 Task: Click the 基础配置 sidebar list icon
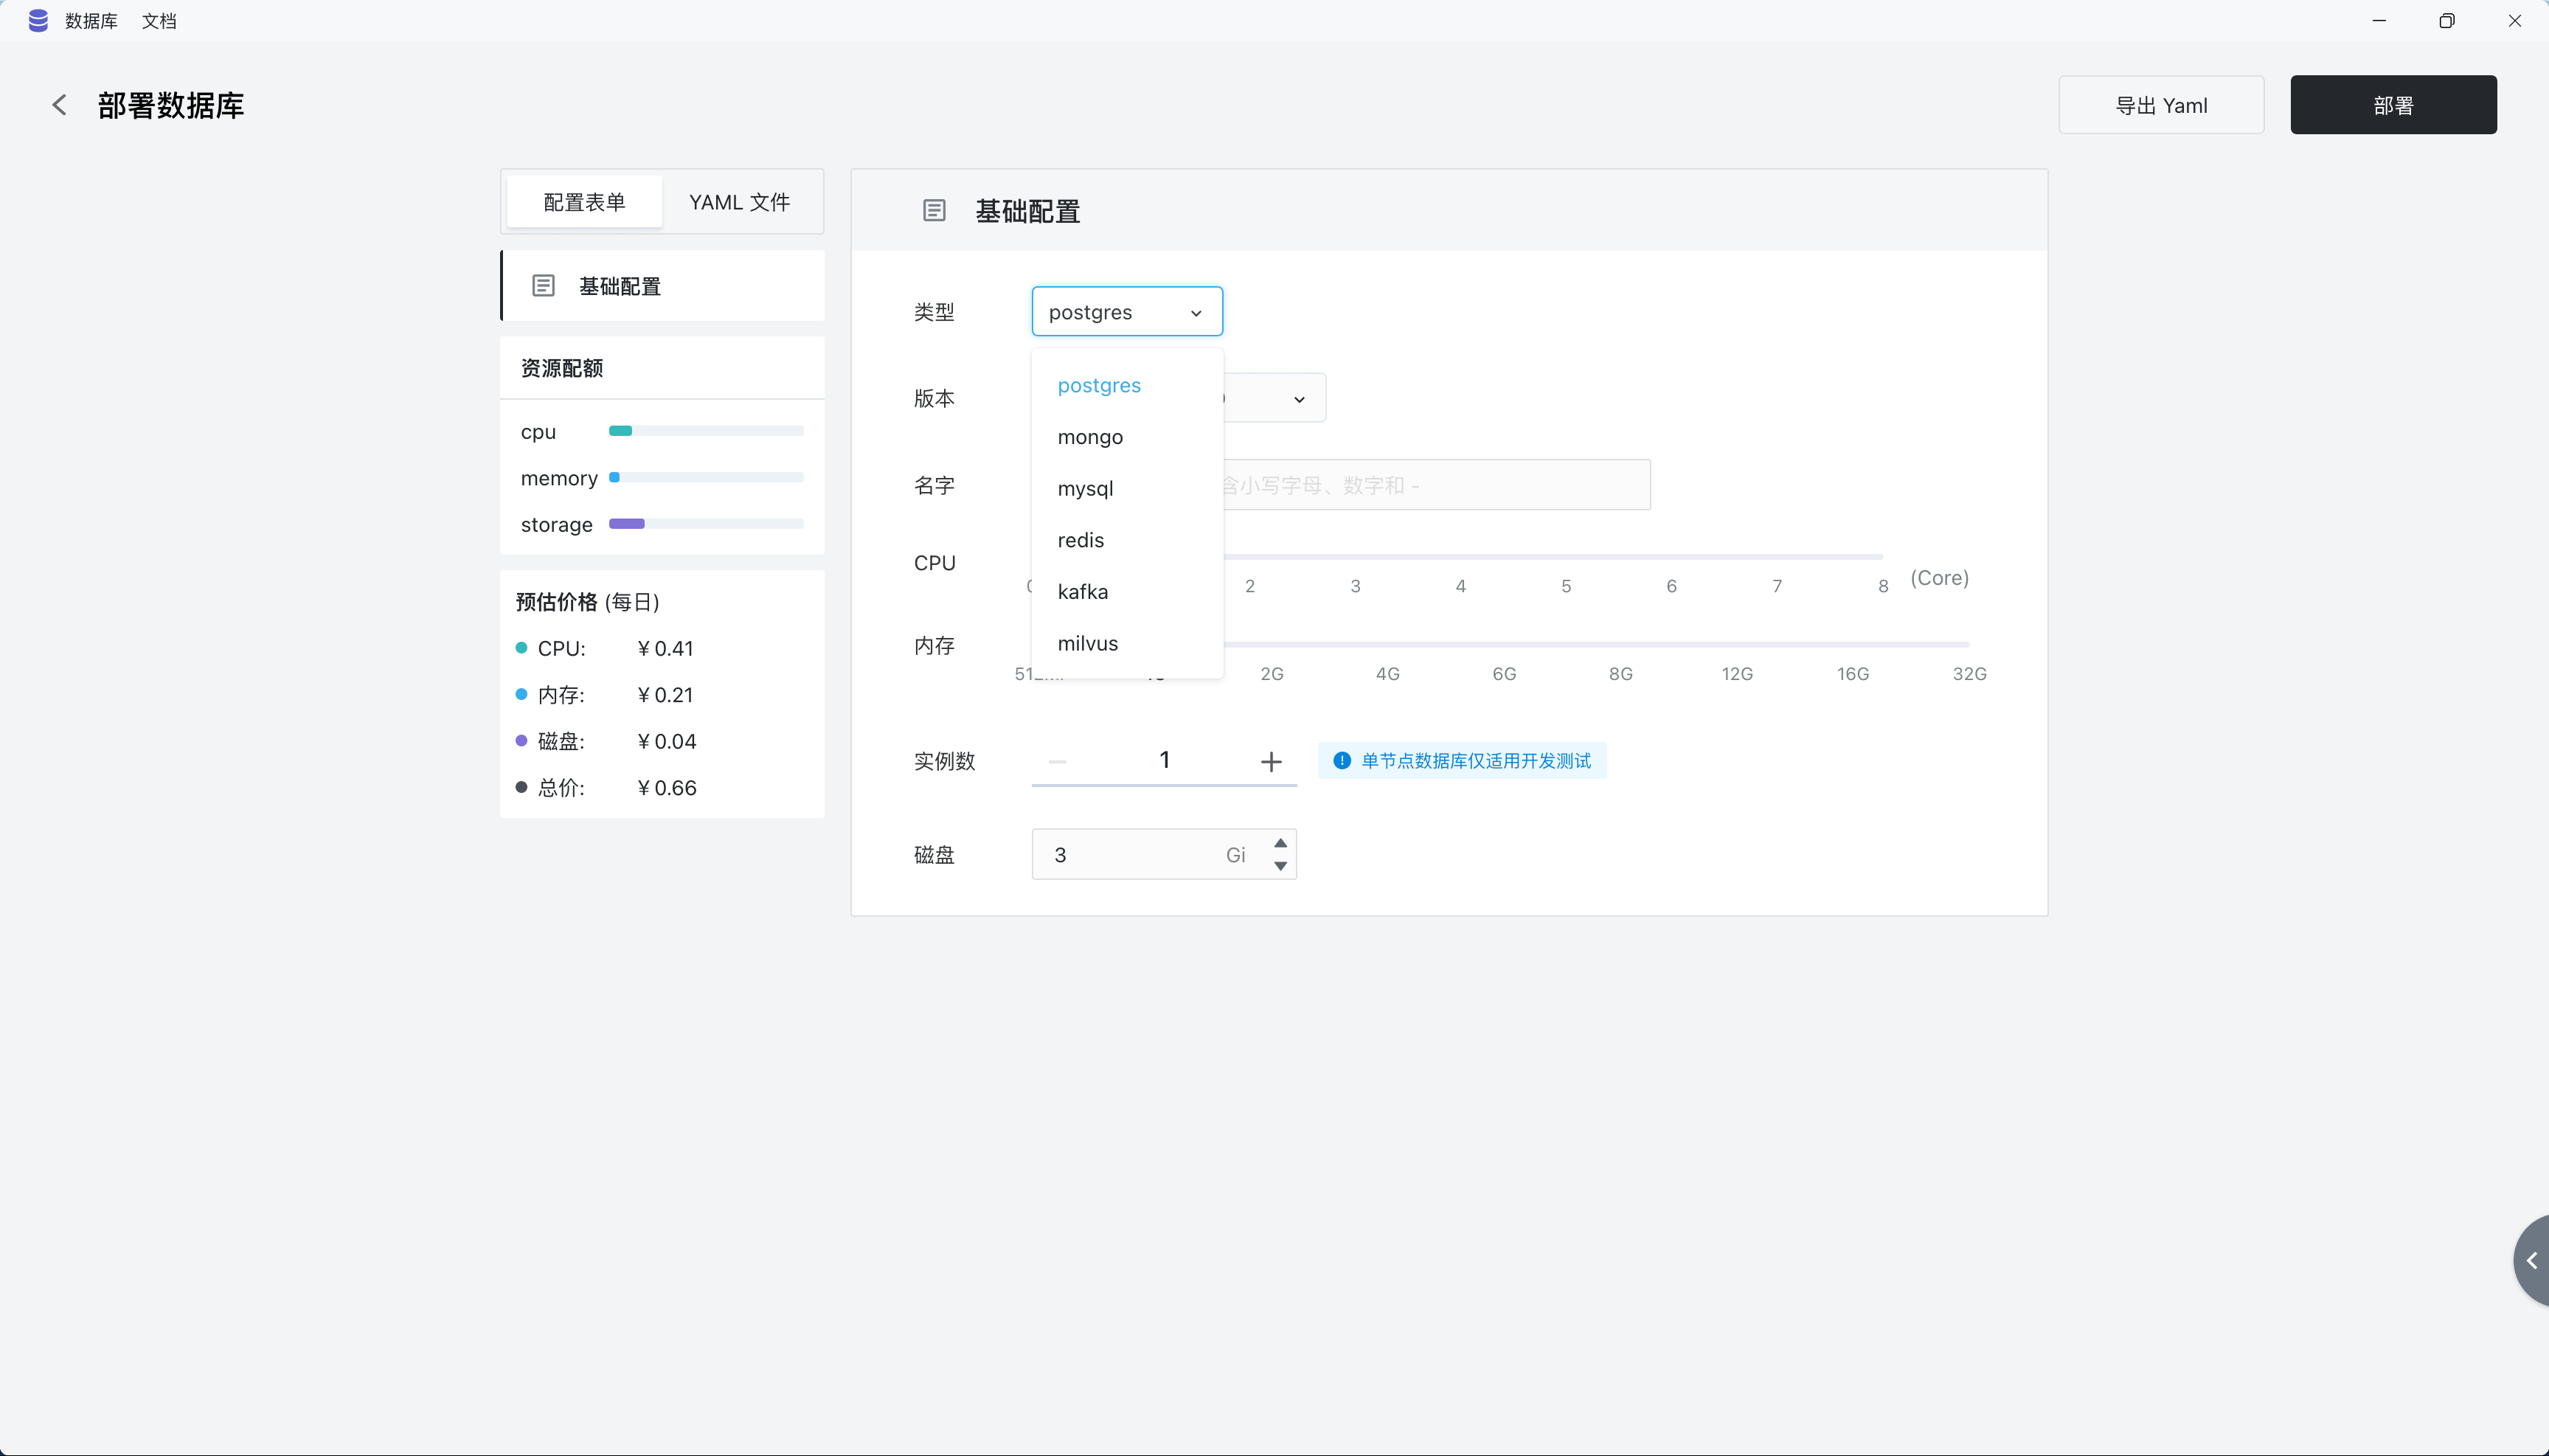point(543,286)
